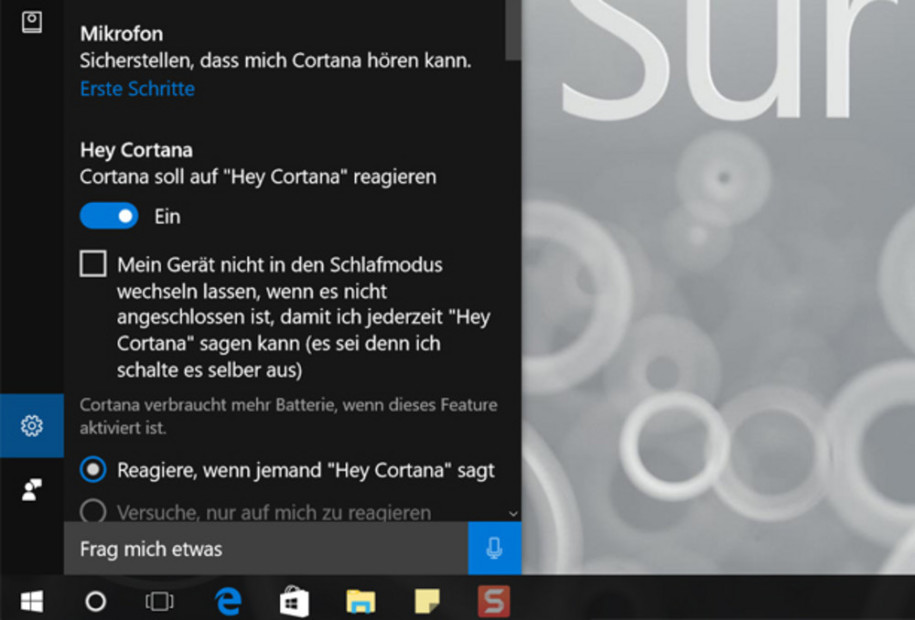Screen dimensions: 915x620
Task: Open the Cortana Notebook icon in sidebar
Action: pos(31,22)
